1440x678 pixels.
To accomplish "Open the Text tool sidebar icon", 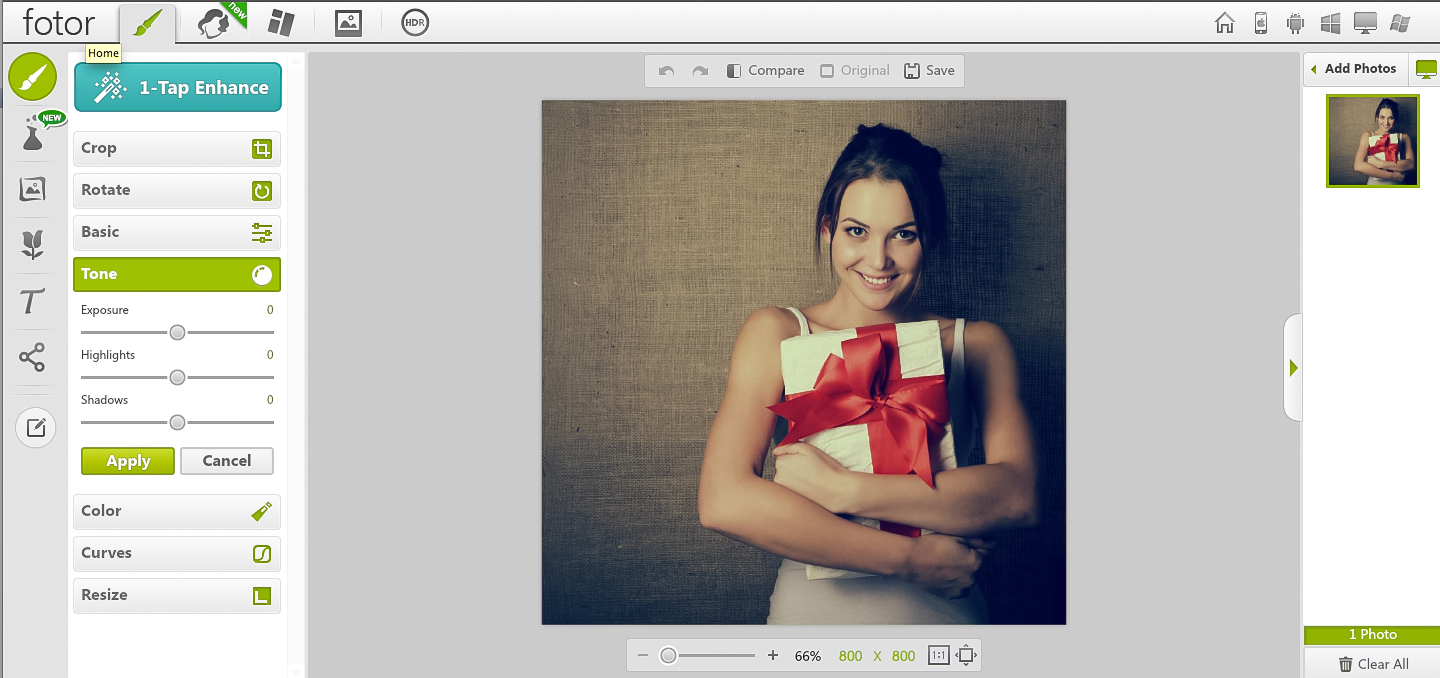I will pos(33,301).
